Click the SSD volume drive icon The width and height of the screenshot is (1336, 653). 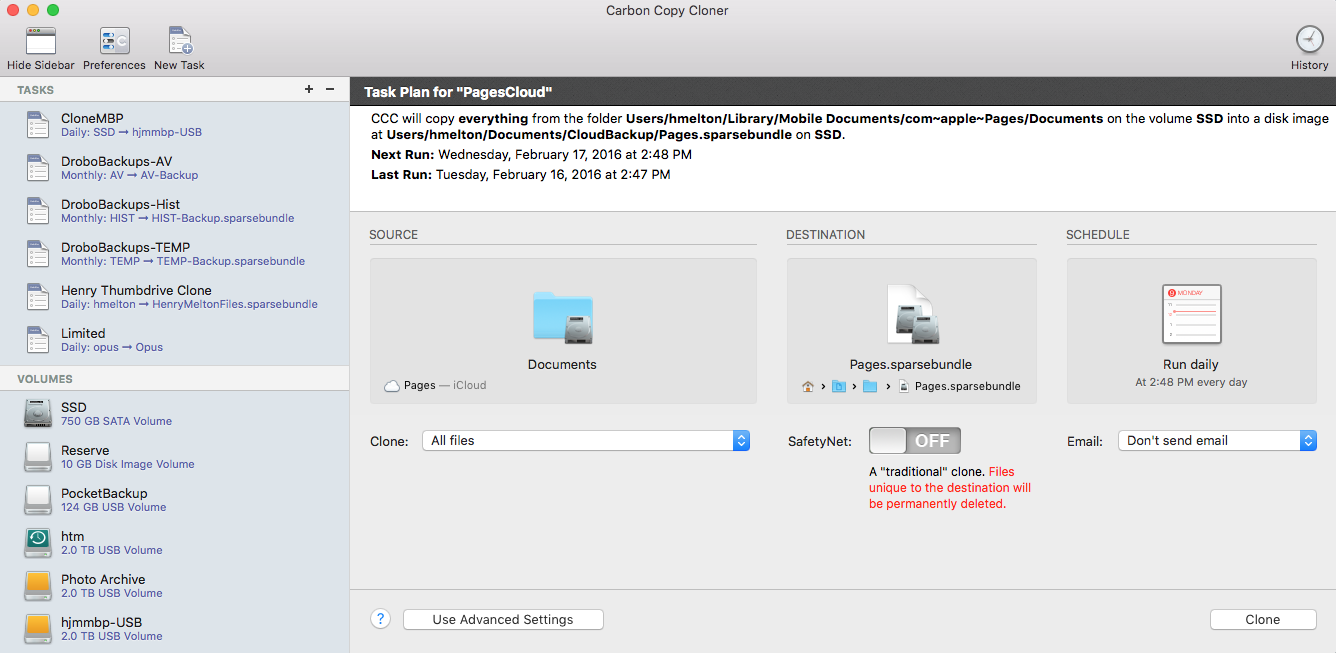(x=38, y=414)
